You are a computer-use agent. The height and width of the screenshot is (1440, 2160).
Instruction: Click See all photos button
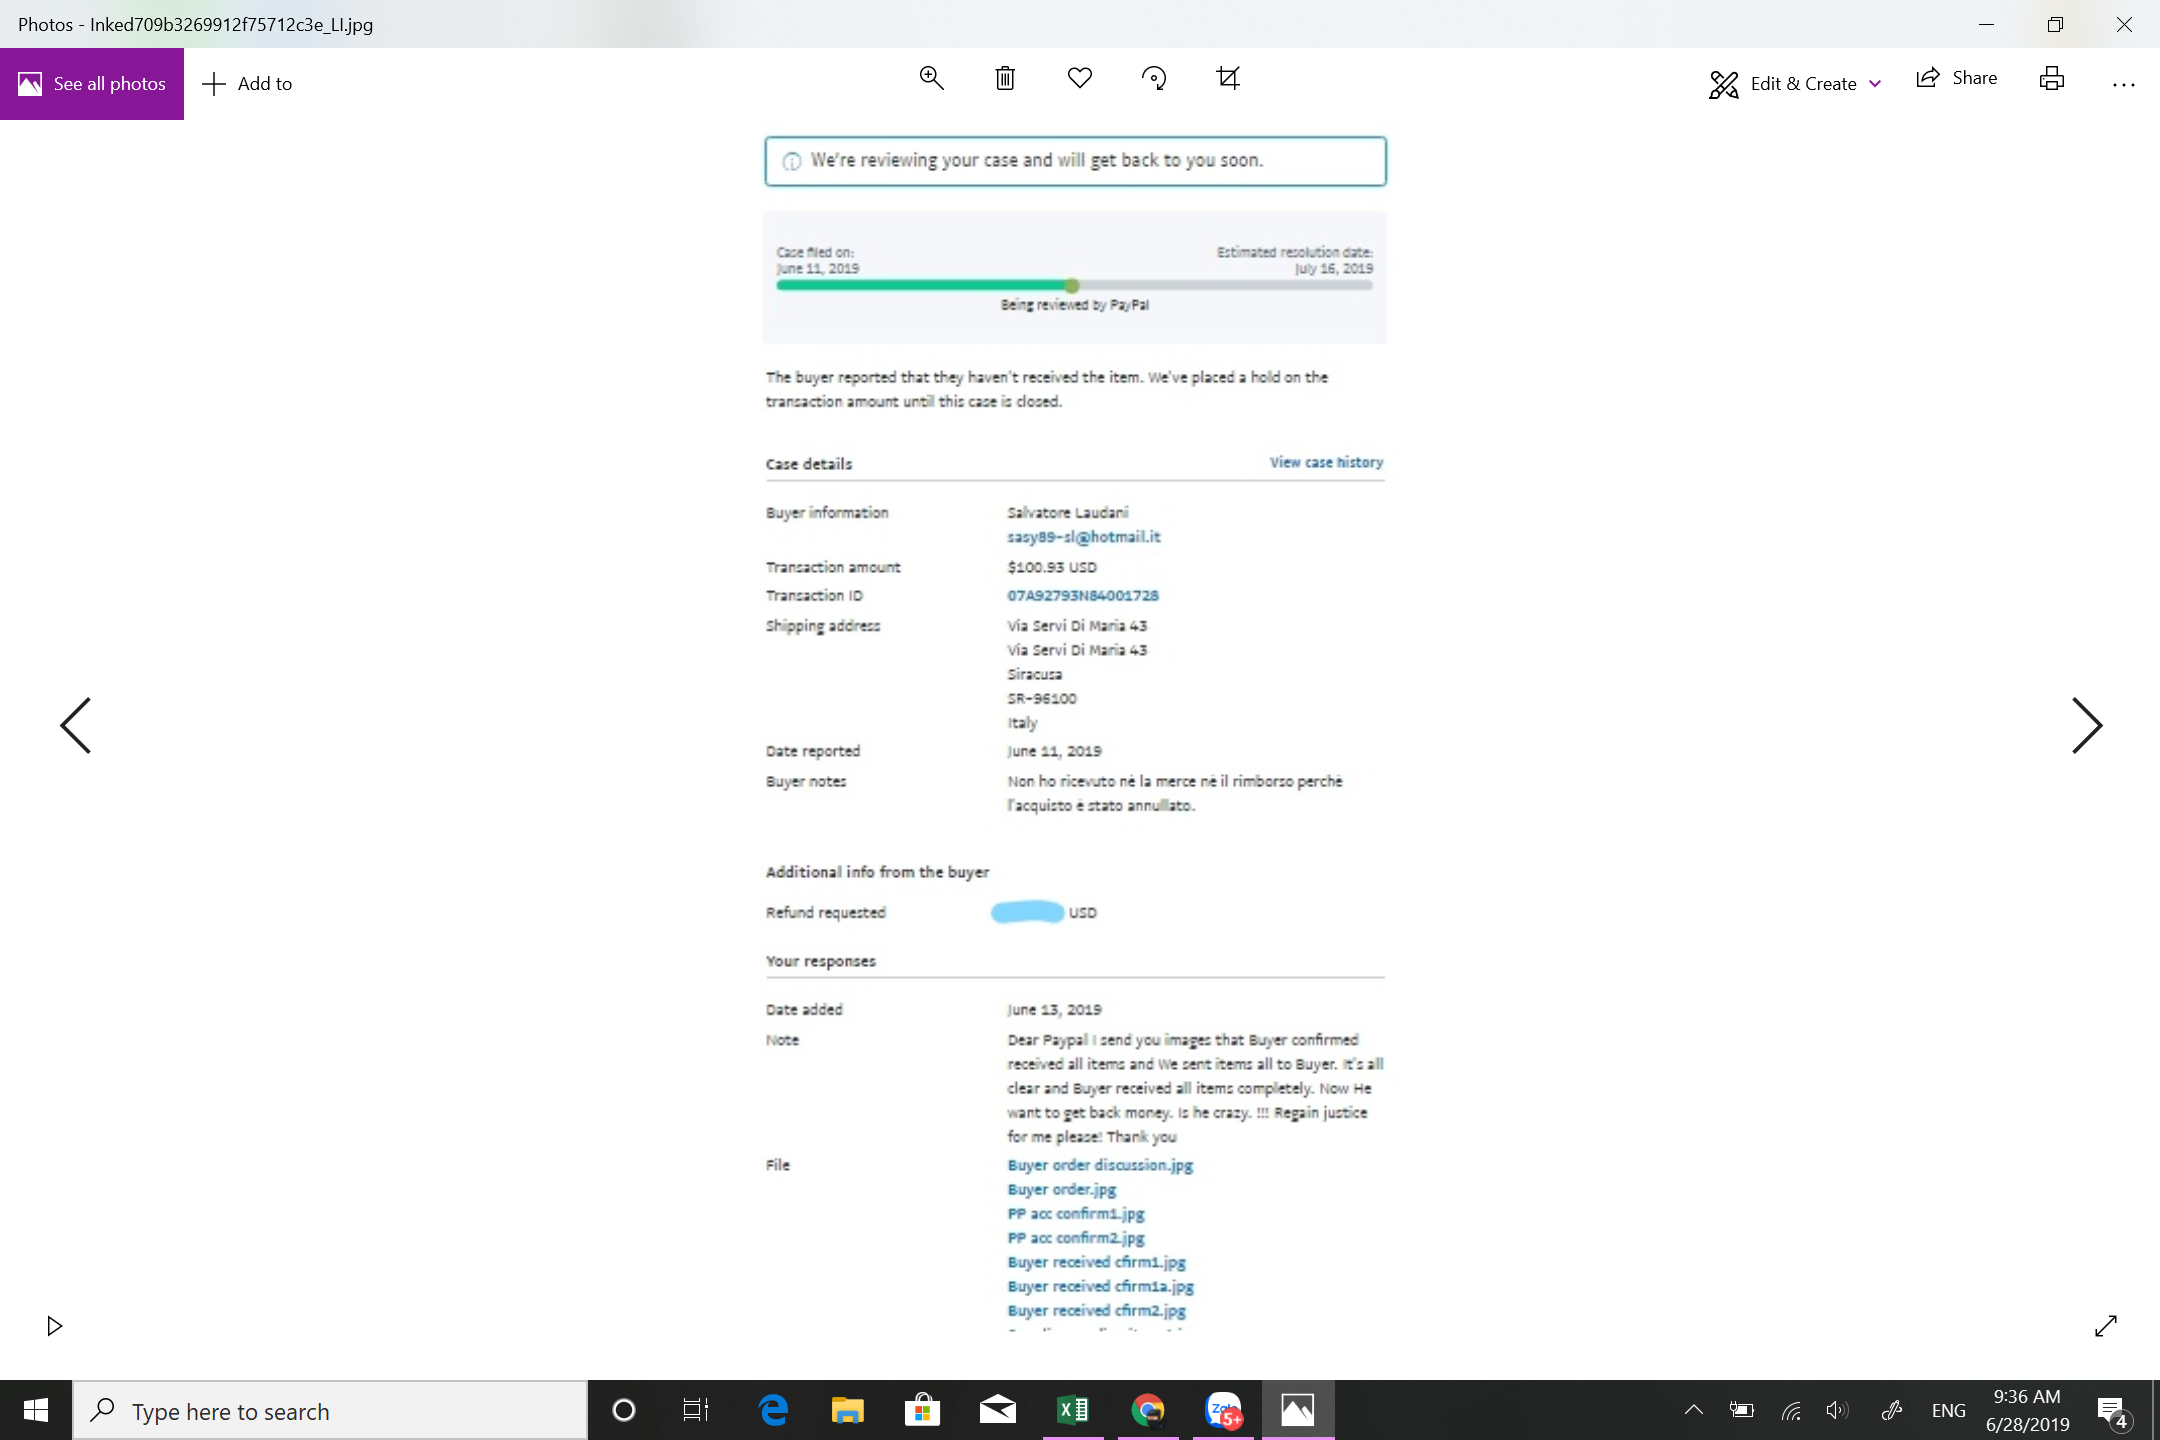[92, 84]
